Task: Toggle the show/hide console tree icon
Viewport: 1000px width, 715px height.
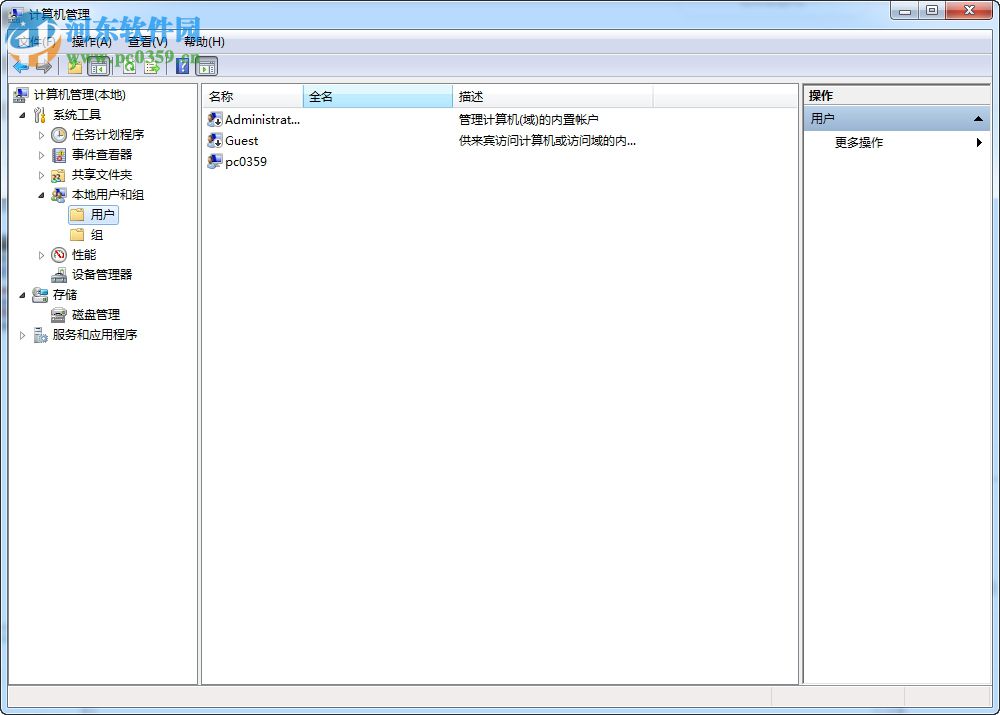Action: 98,66
